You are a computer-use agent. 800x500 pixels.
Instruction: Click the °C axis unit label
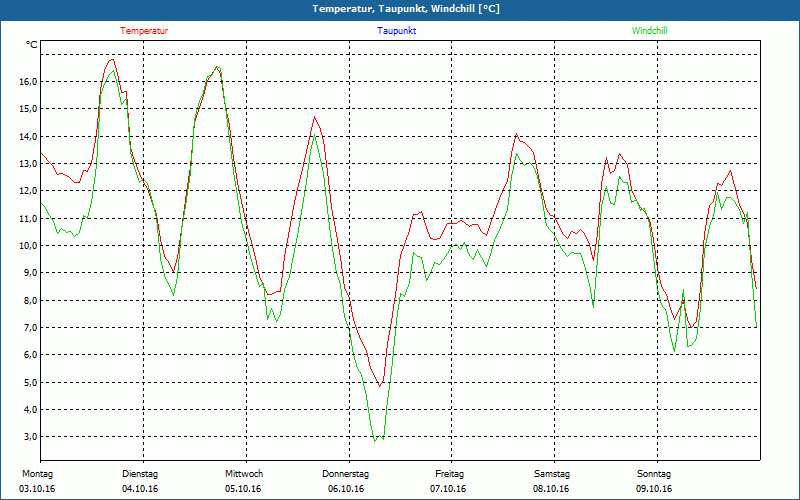tap(32, 45)
